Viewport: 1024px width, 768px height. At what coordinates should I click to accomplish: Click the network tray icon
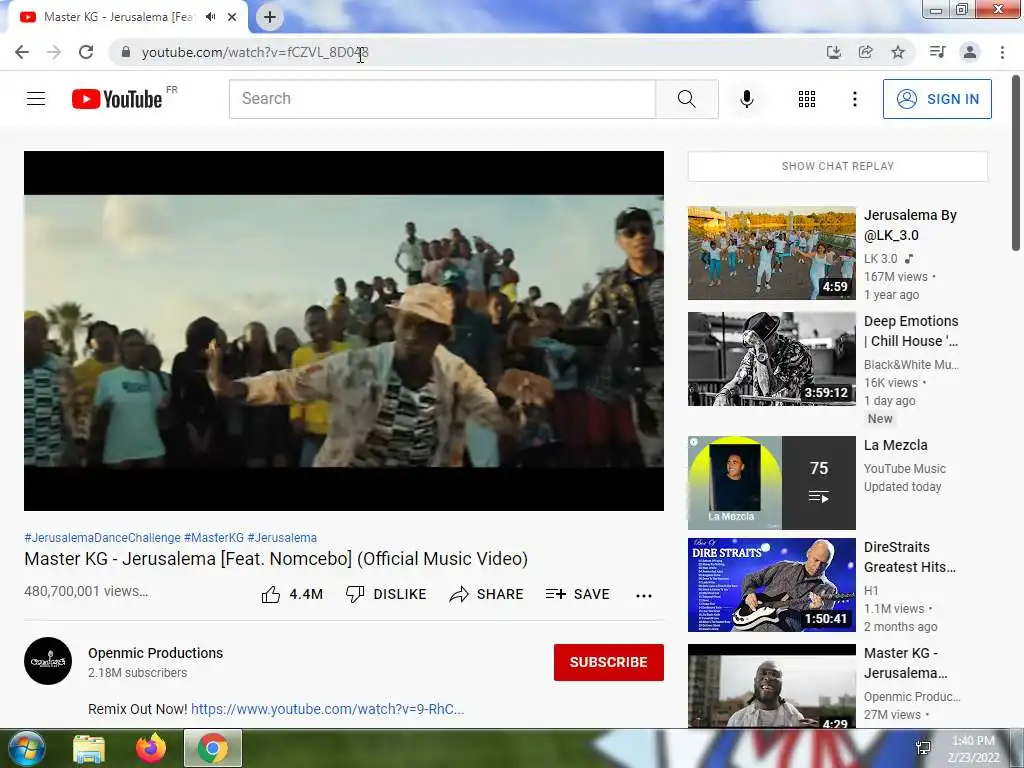pos(923,748)
